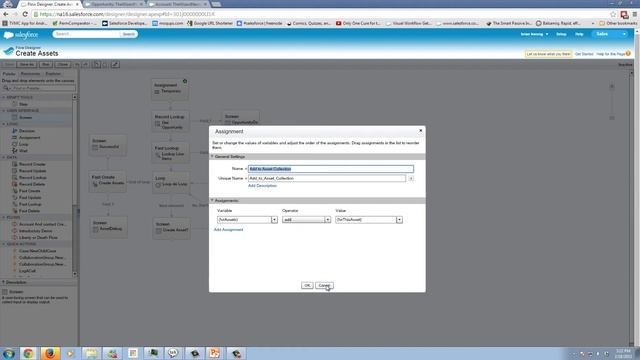Viewport: 640px width, 360px height.
Task: Select the Fast Delete palette element
Action: click(29, 211)
